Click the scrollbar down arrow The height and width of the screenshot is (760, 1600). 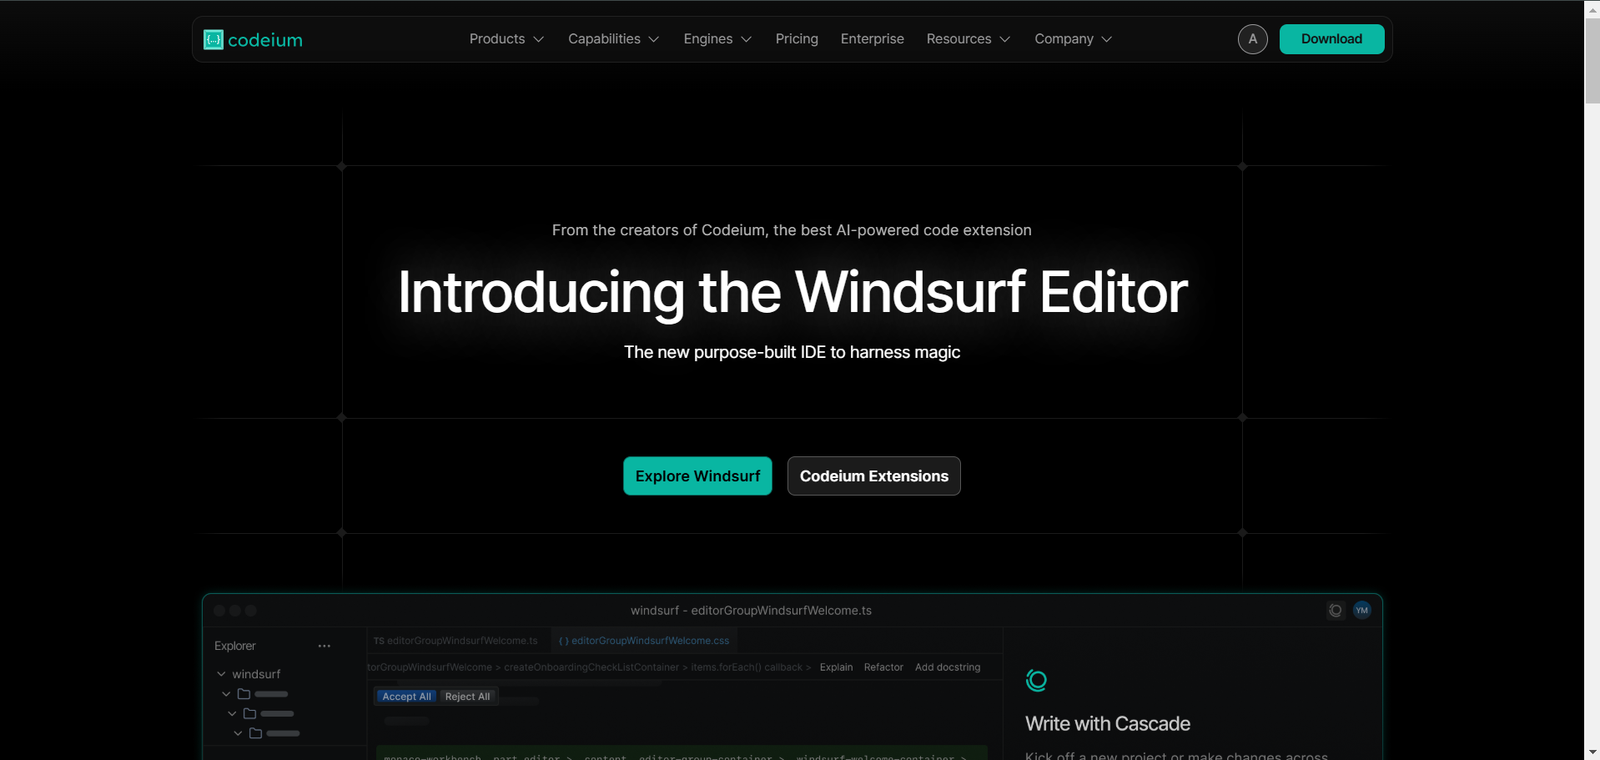point(1592,752)
